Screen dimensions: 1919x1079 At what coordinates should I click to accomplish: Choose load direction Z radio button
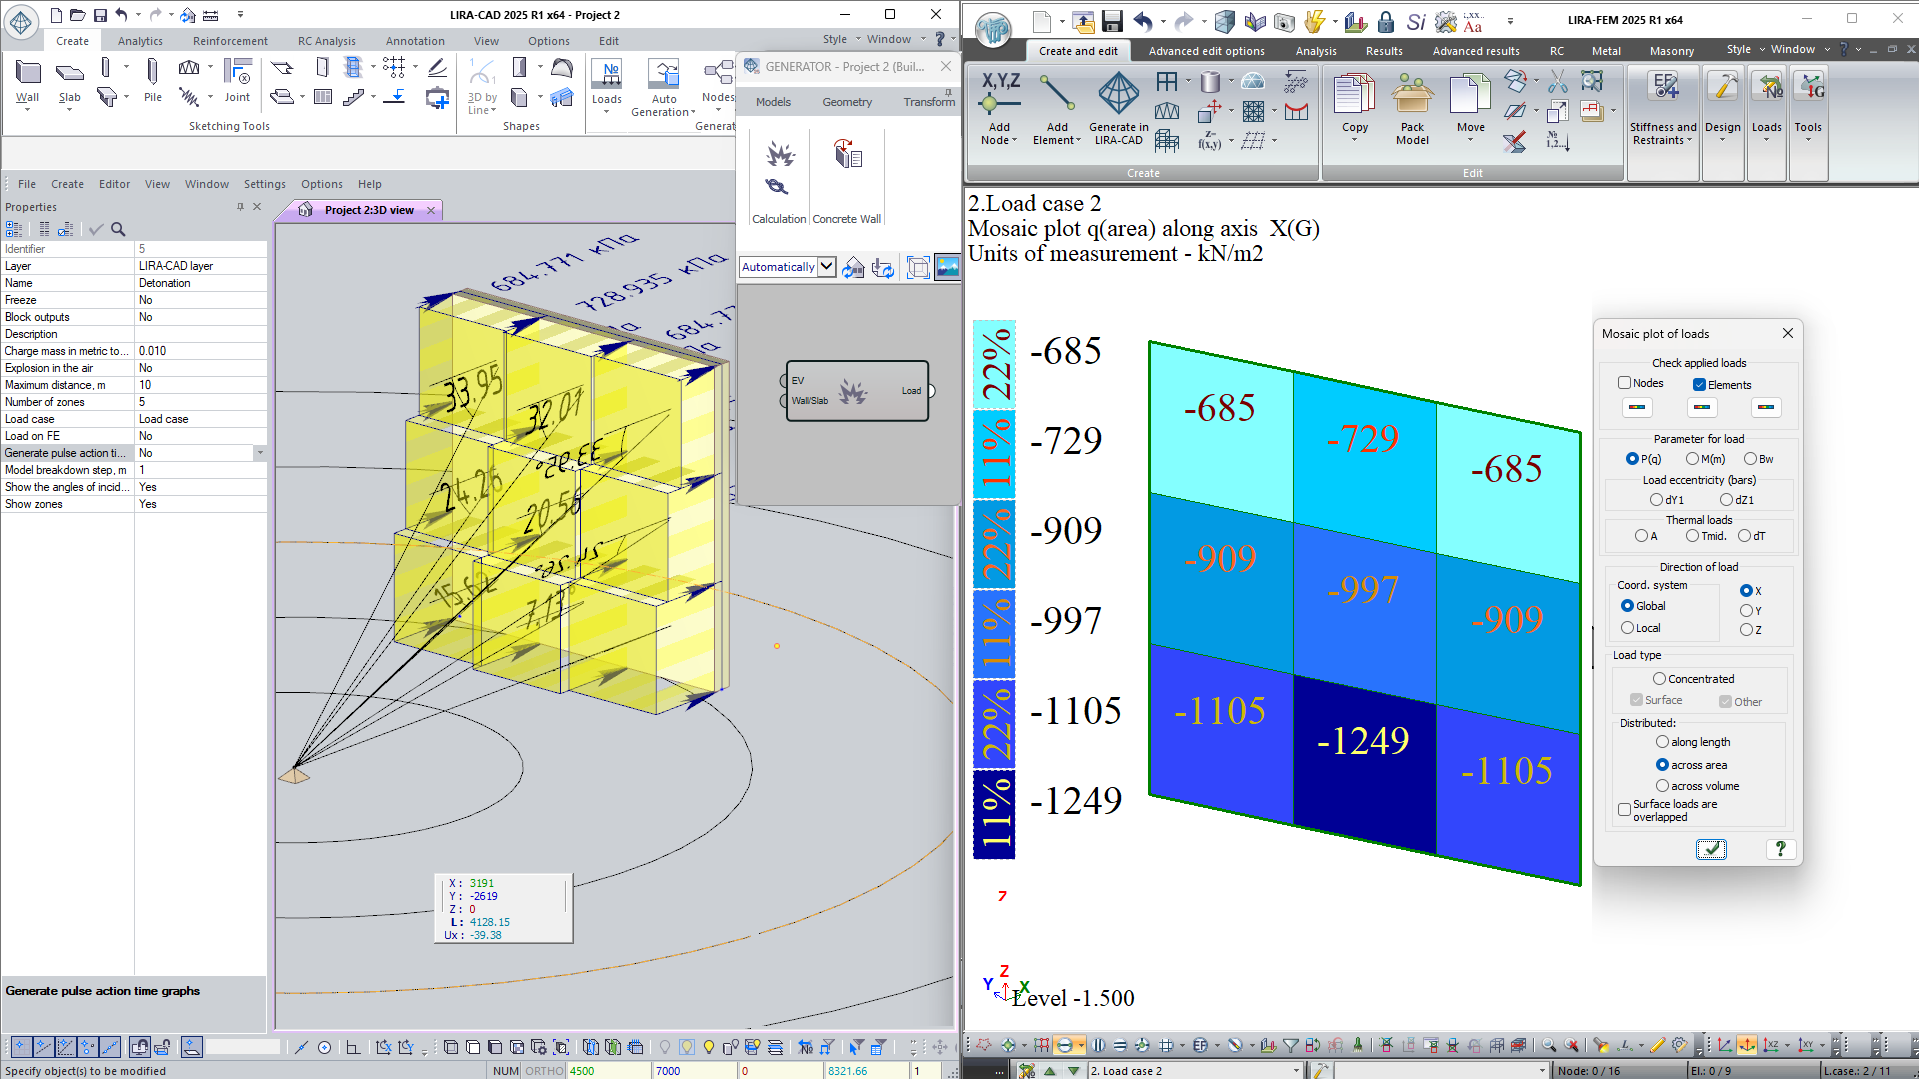click(1746, 630)
